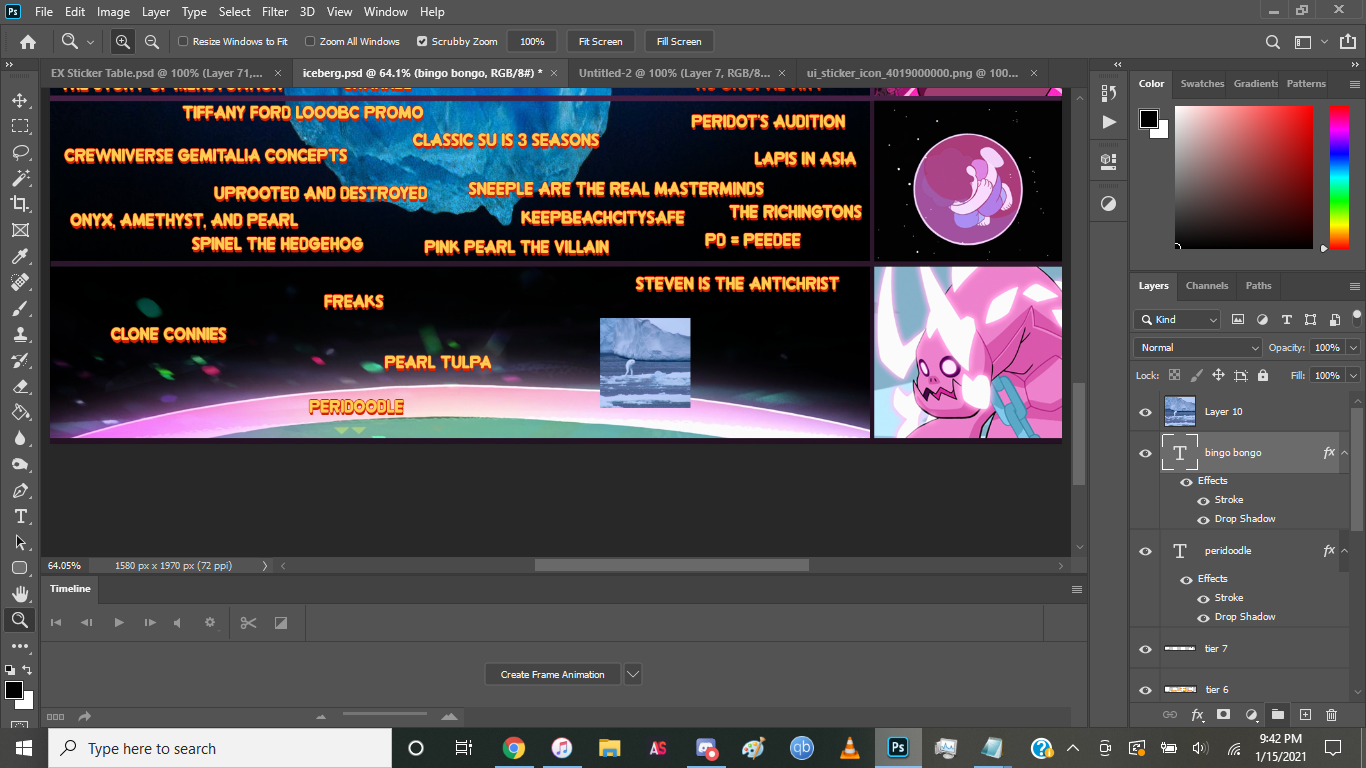Select the Brush tool
The image size is (1366, 768).
19,308
